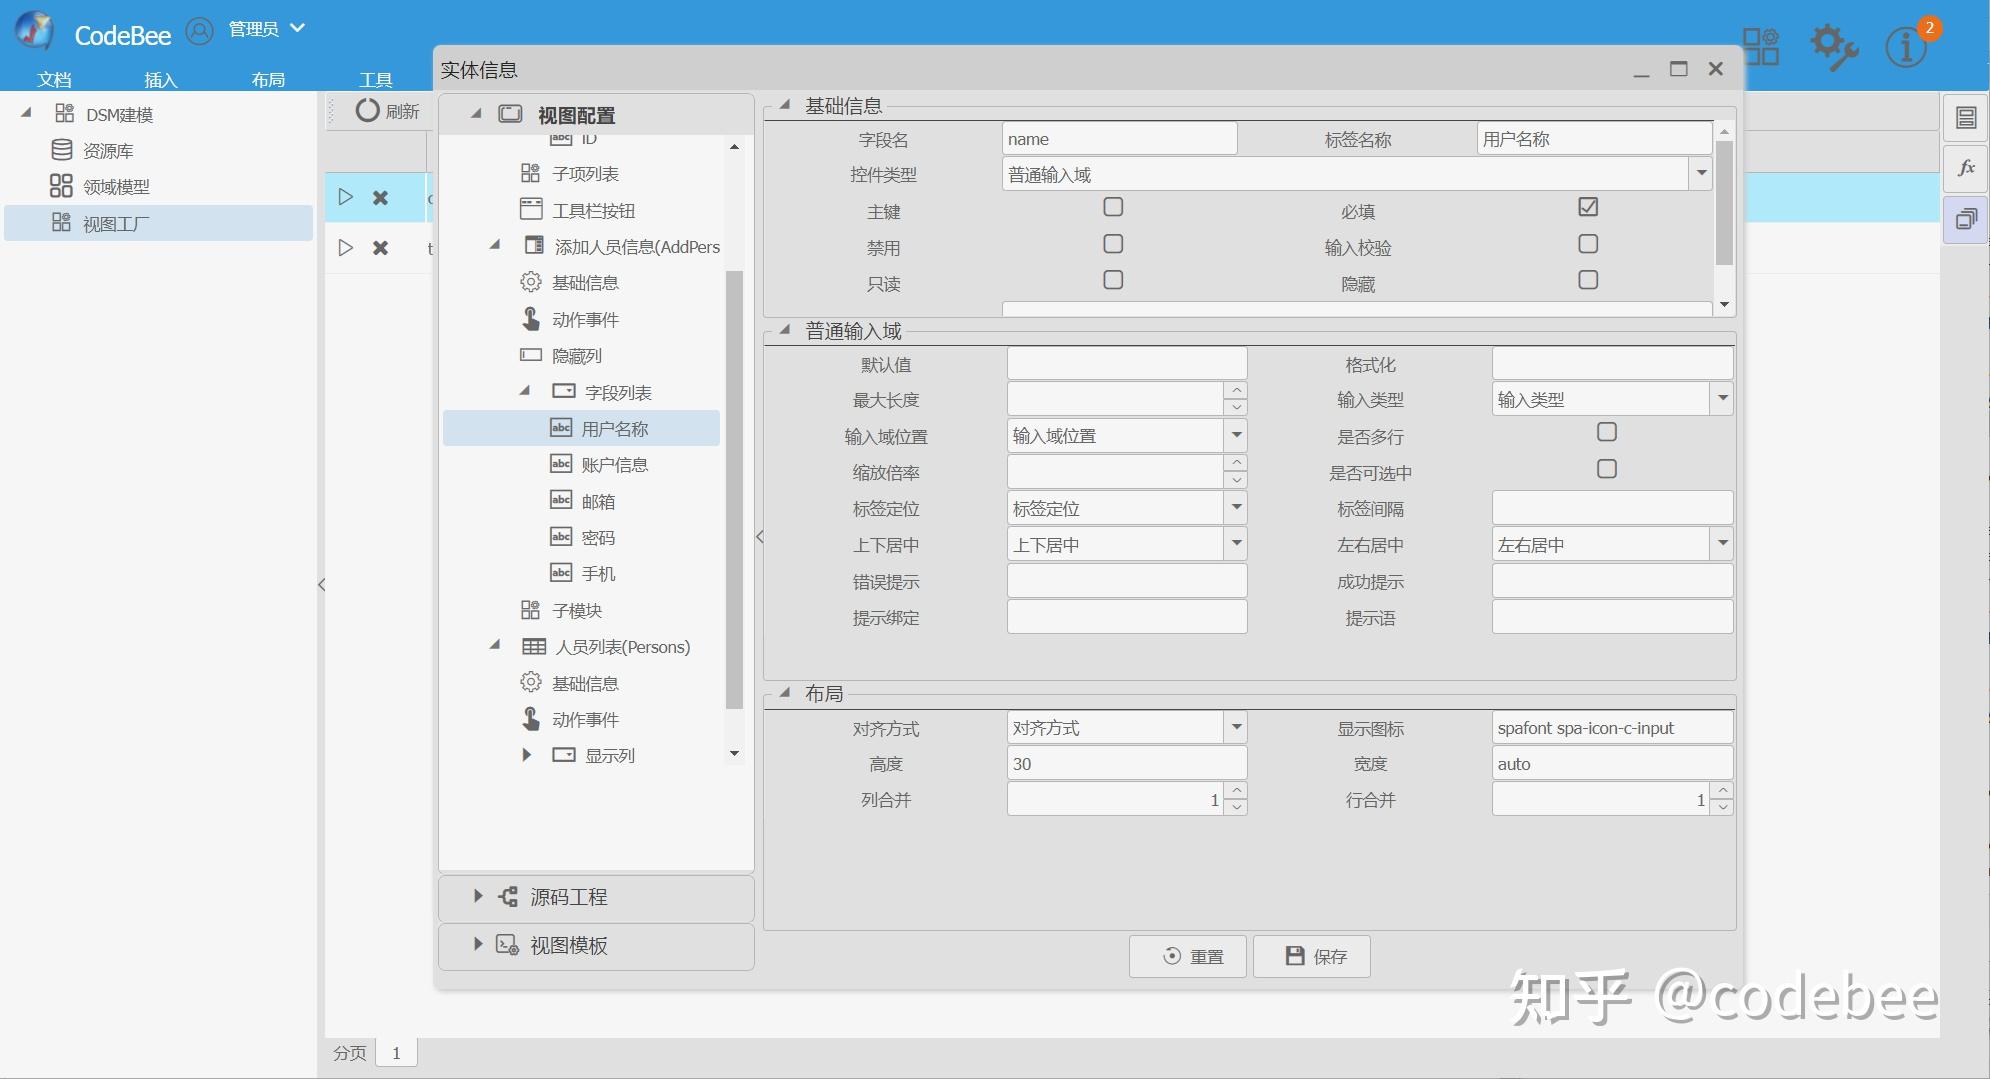Open the settings wrench icon in top bar
The width and height of the screenshot is (1990, 1079).
(x=1833, y=45)
